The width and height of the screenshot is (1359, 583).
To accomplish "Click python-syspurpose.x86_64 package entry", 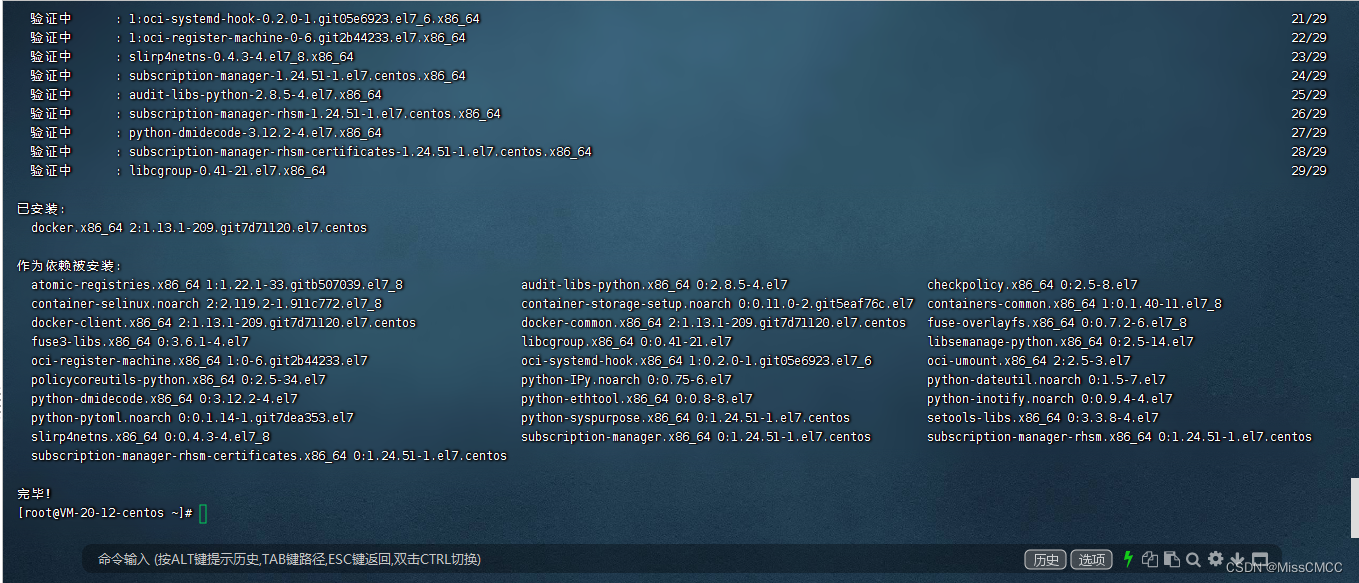I will click(685, 418).
